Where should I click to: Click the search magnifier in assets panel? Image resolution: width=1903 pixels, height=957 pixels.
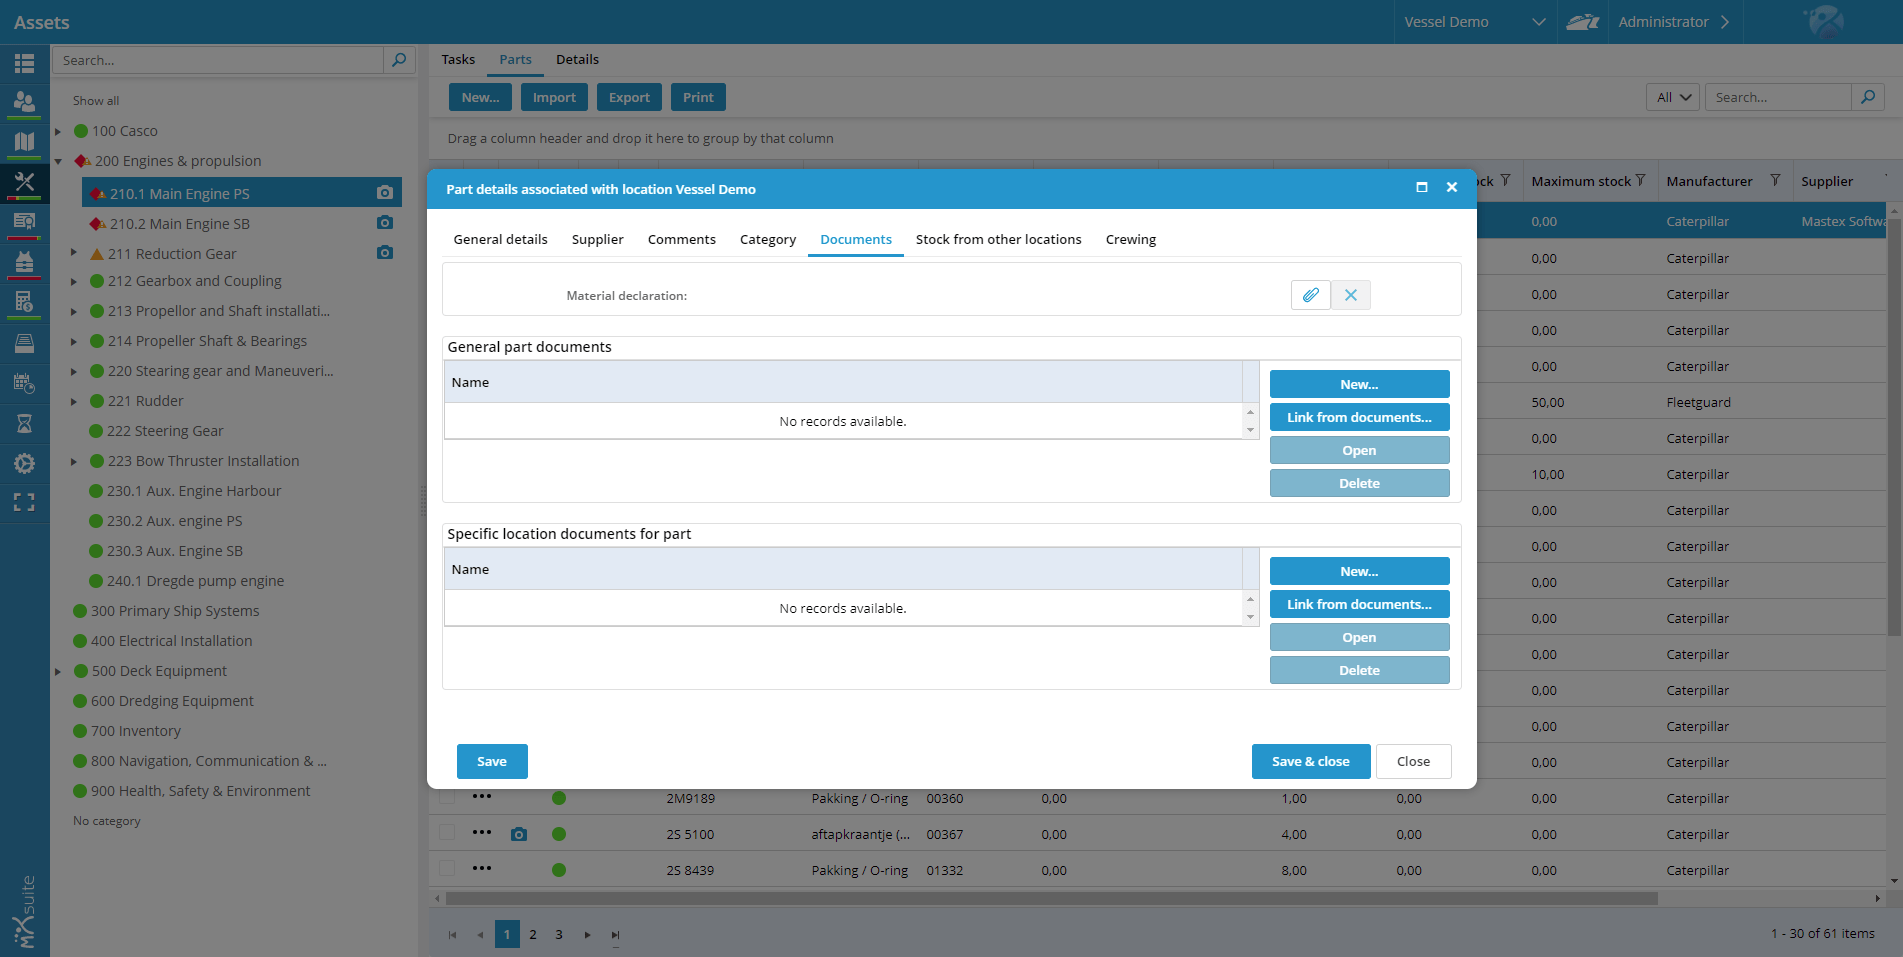point(399,60)
